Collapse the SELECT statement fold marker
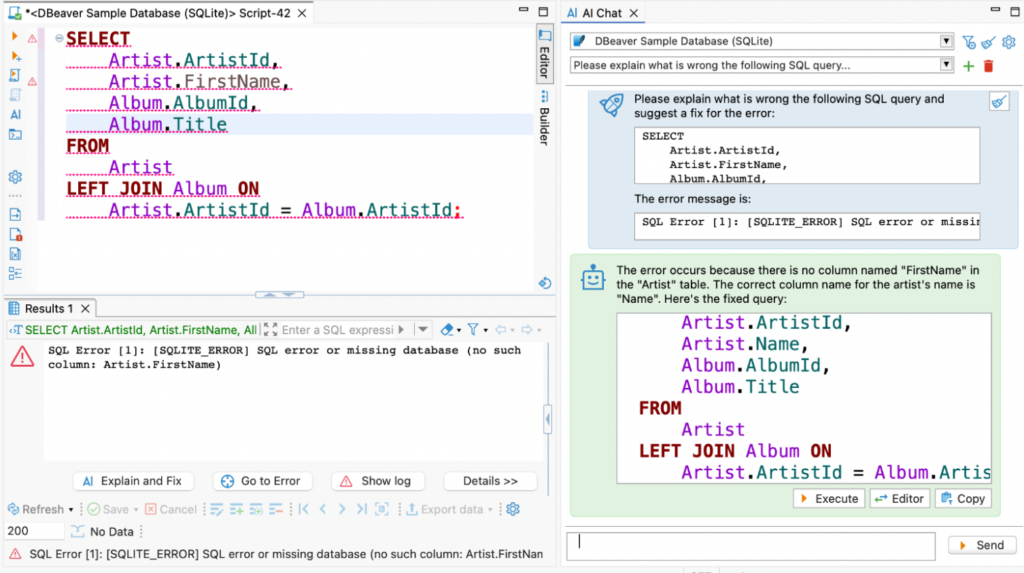1024x573 pixels. click(59, 38)
